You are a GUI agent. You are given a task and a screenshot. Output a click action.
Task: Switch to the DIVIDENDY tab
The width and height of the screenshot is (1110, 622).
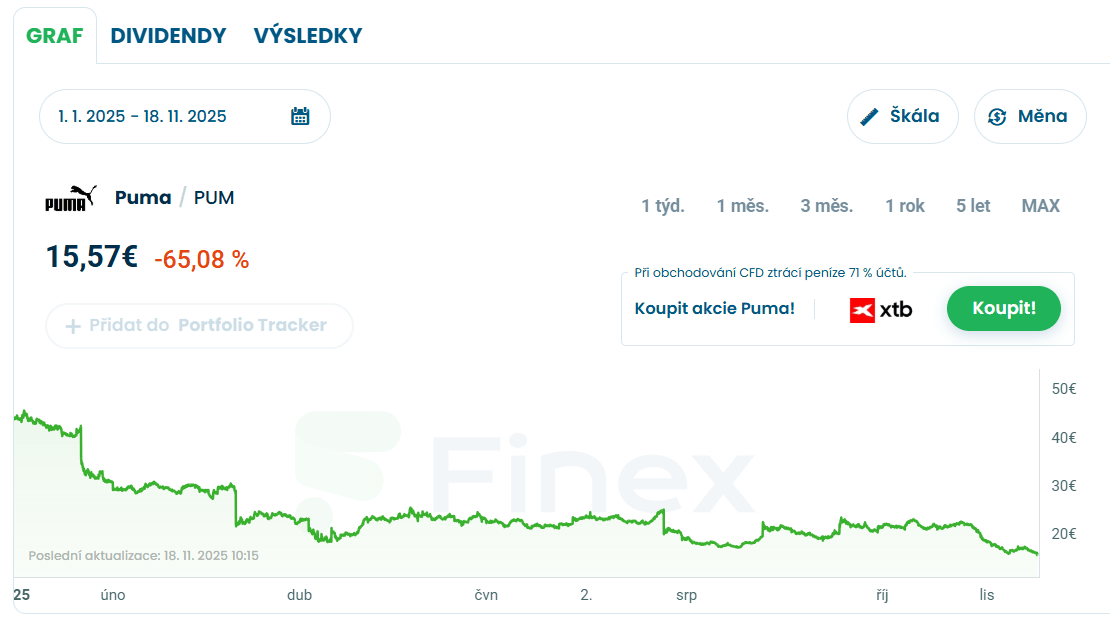tap(168, 36)
